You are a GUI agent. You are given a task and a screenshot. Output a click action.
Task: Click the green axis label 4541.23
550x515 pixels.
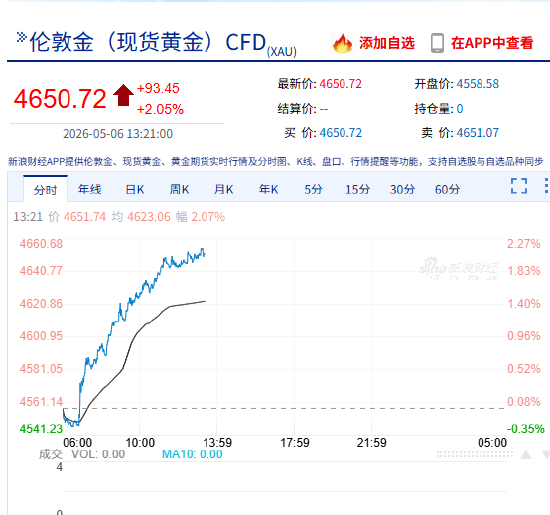tap(41, 429)
